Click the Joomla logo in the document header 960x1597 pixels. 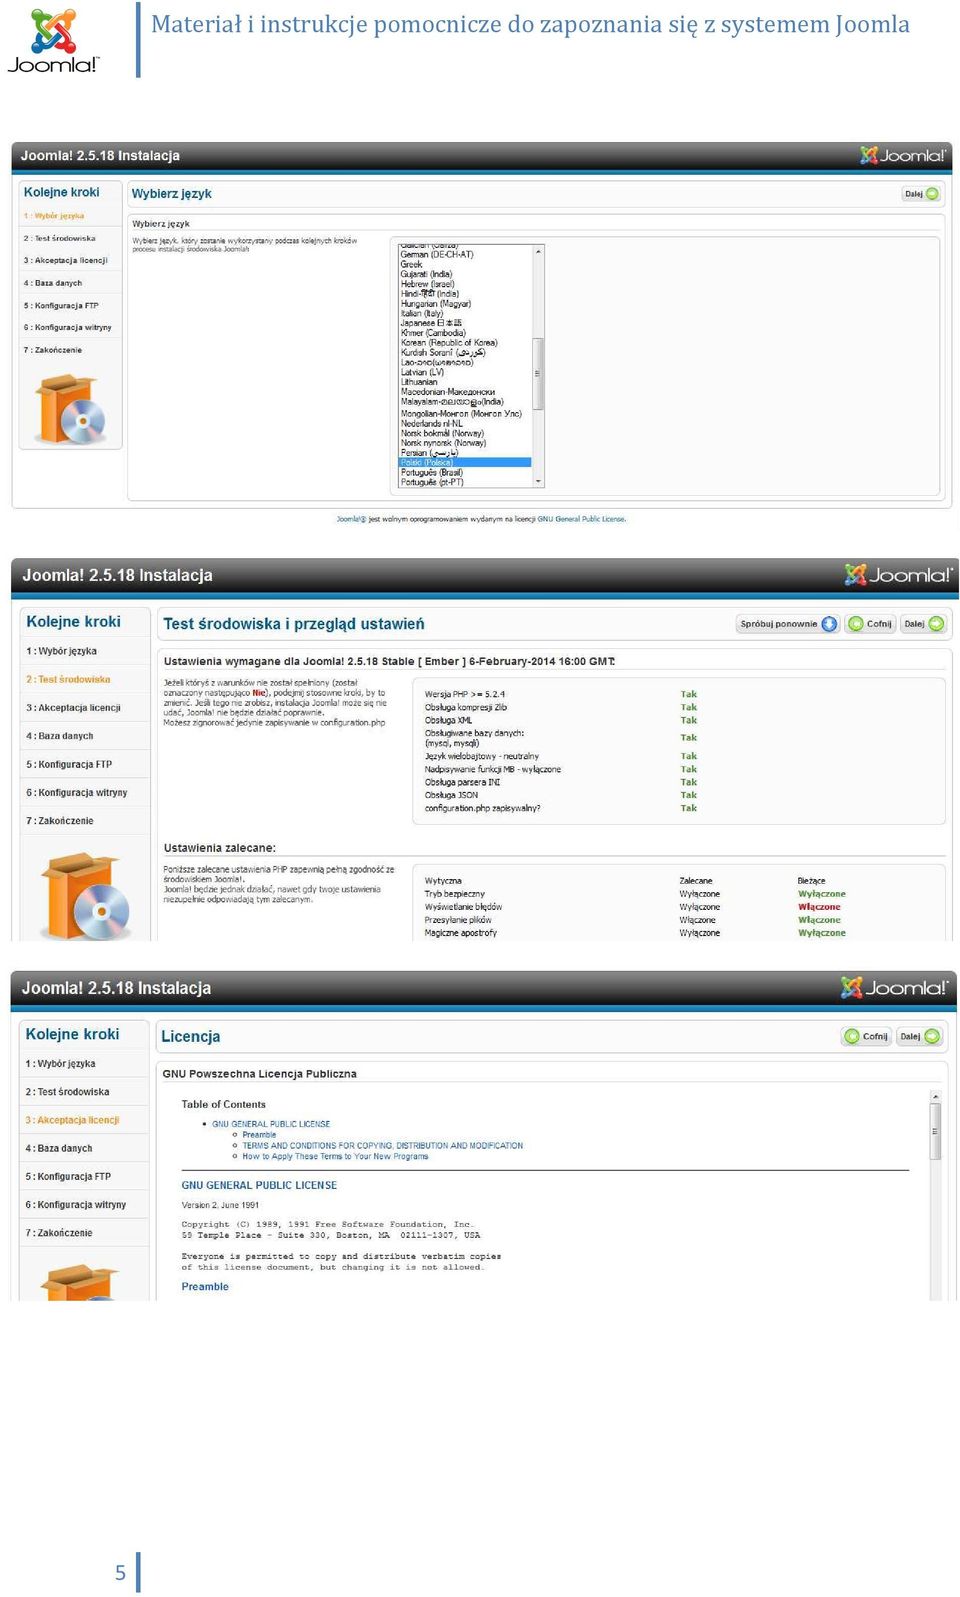53,41
